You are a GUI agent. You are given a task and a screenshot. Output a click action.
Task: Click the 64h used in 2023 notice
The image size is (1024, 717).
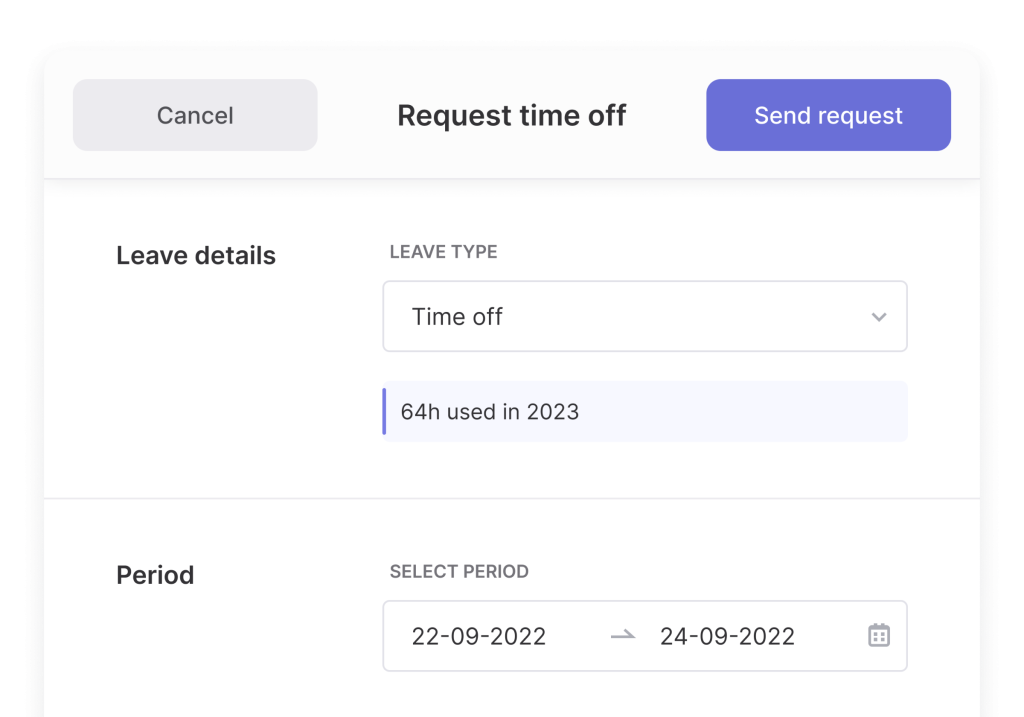pyautogui.click(x=490, y=412)
